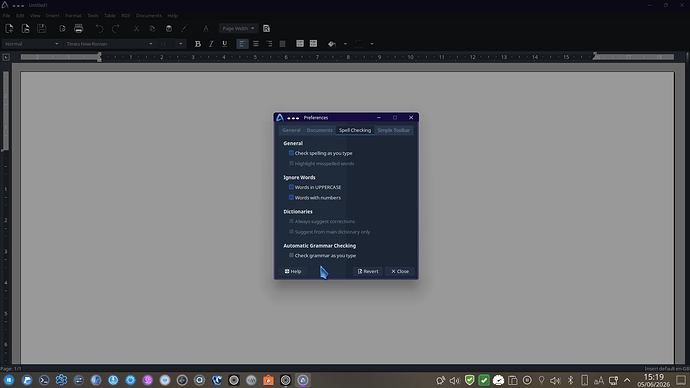Viewport: 690px width, 388px height.
Task: Create new document icon
Action: point(9,29)
